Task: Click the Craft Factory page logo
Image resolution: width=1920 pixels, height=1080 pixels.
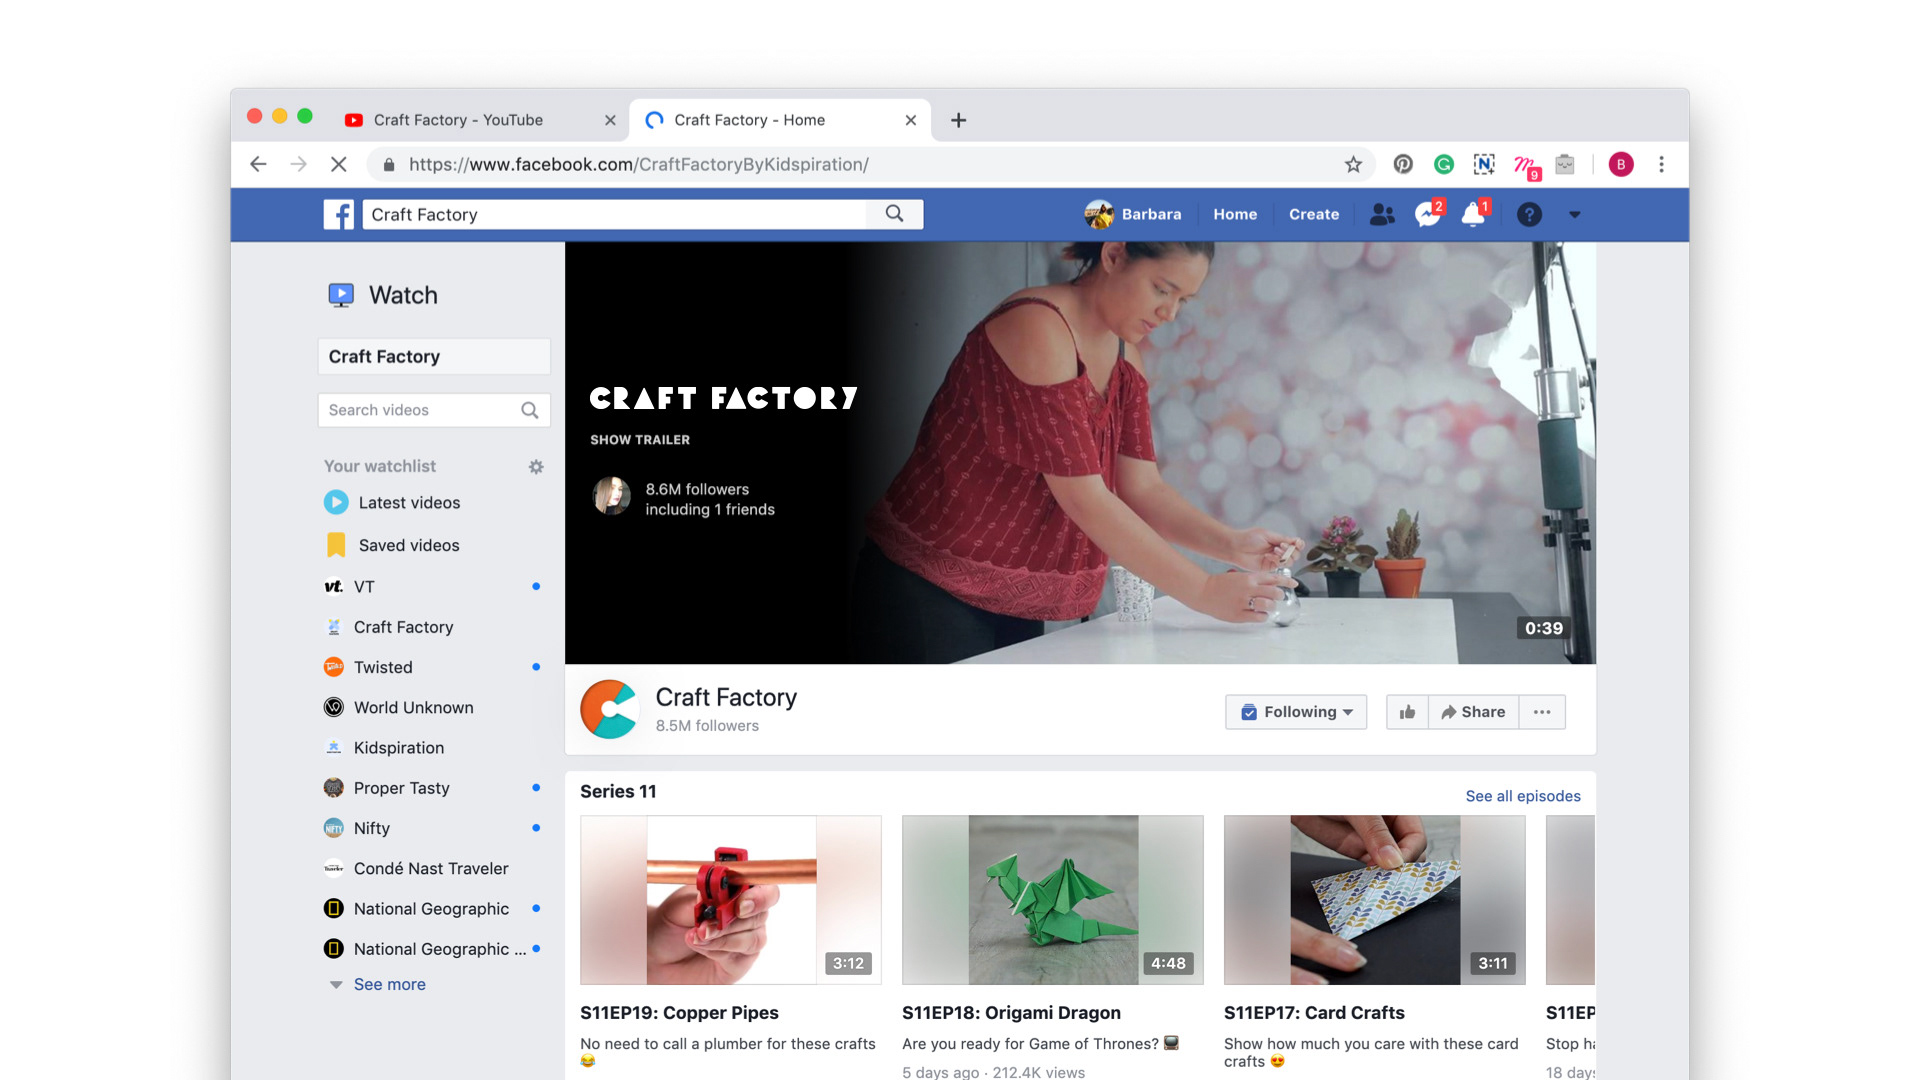Action: [609, 709]
